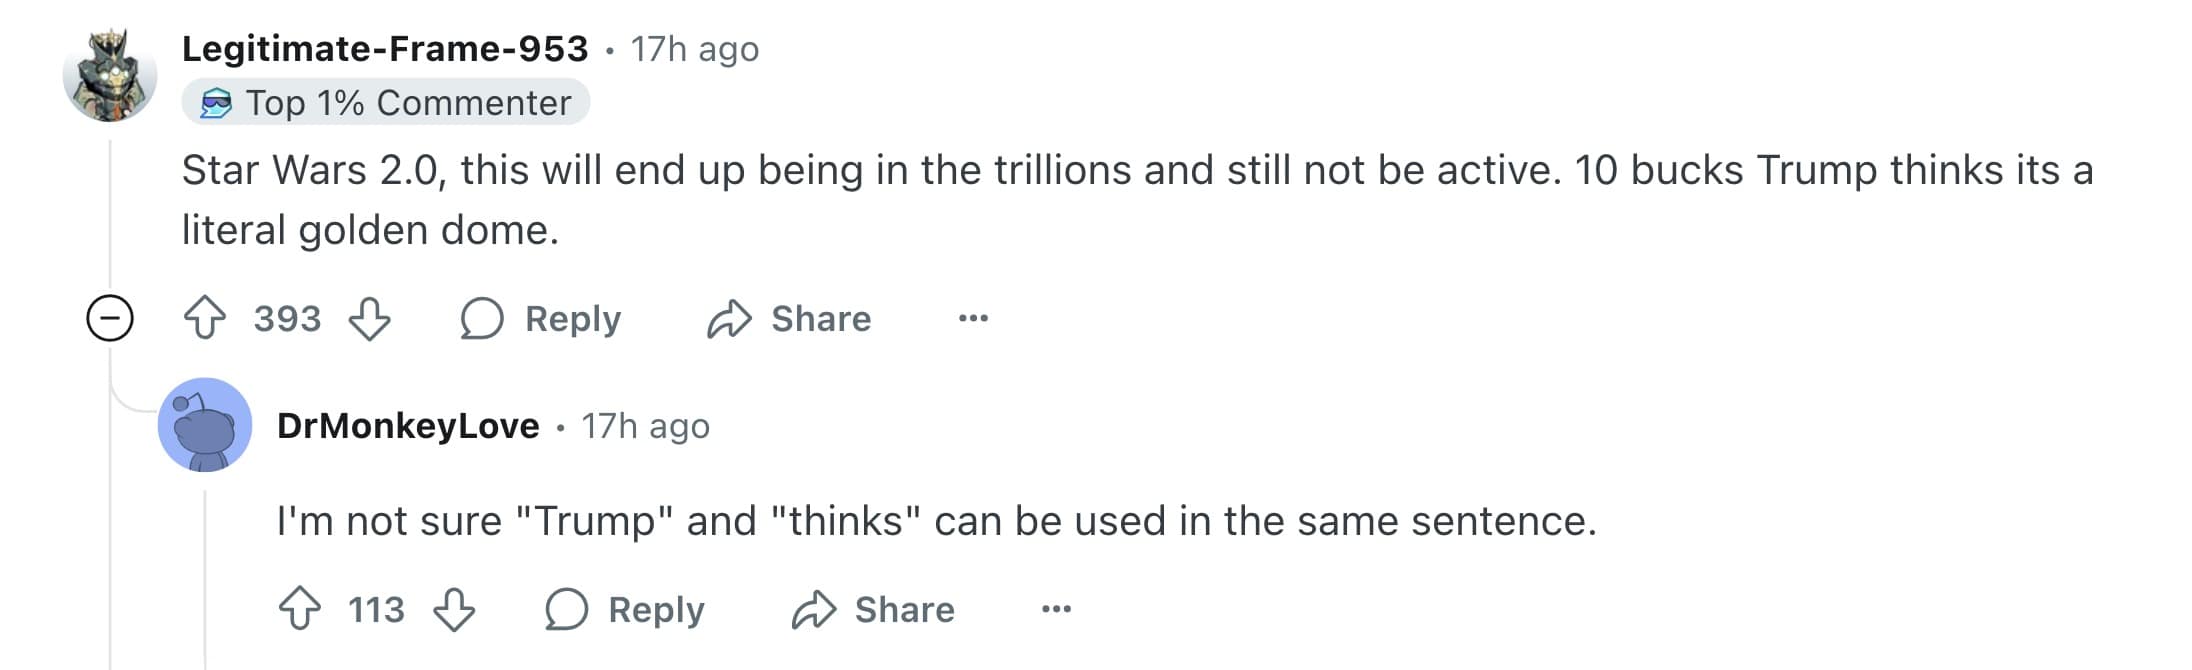Image resolution: width=2192 pixels, height=670 pixels.
Task: Reply to the Star Wars 2.0 comment
Action: [541, 319]
